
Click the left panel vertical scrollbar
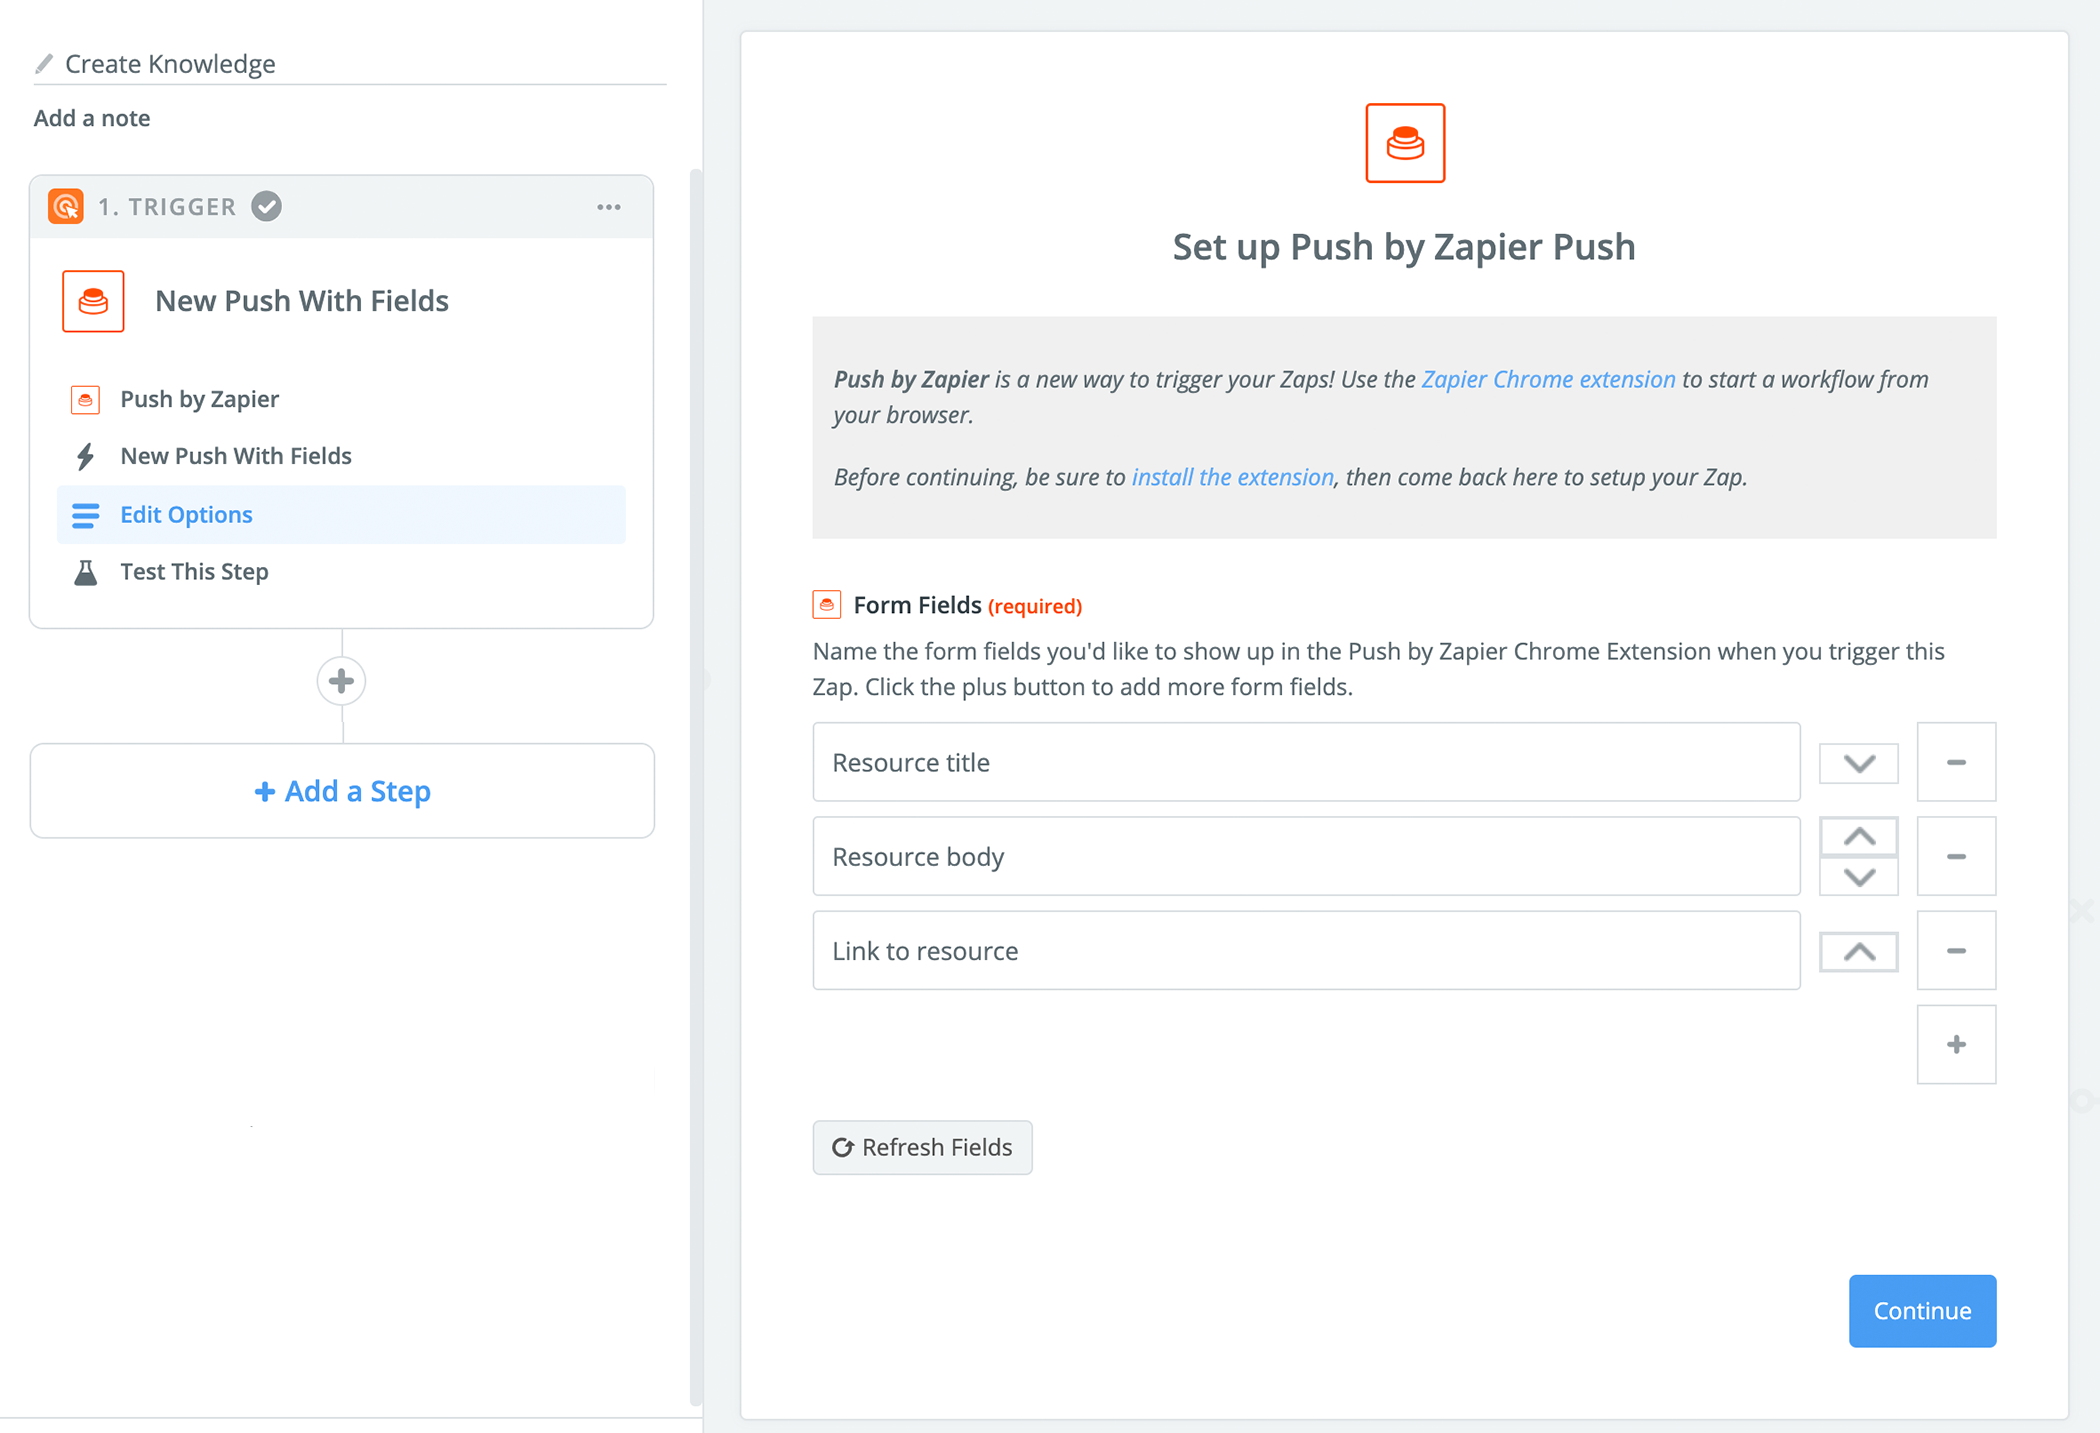point(695,788)
